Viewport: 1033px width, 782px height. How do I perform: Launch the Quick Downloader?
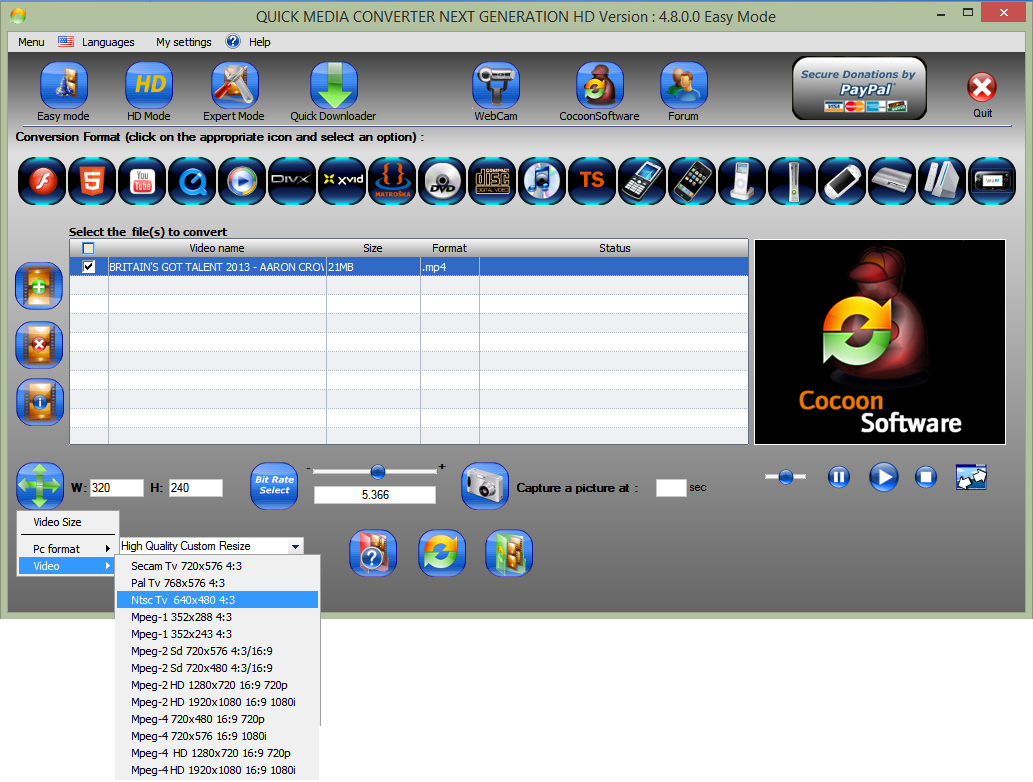click(334, 86)
